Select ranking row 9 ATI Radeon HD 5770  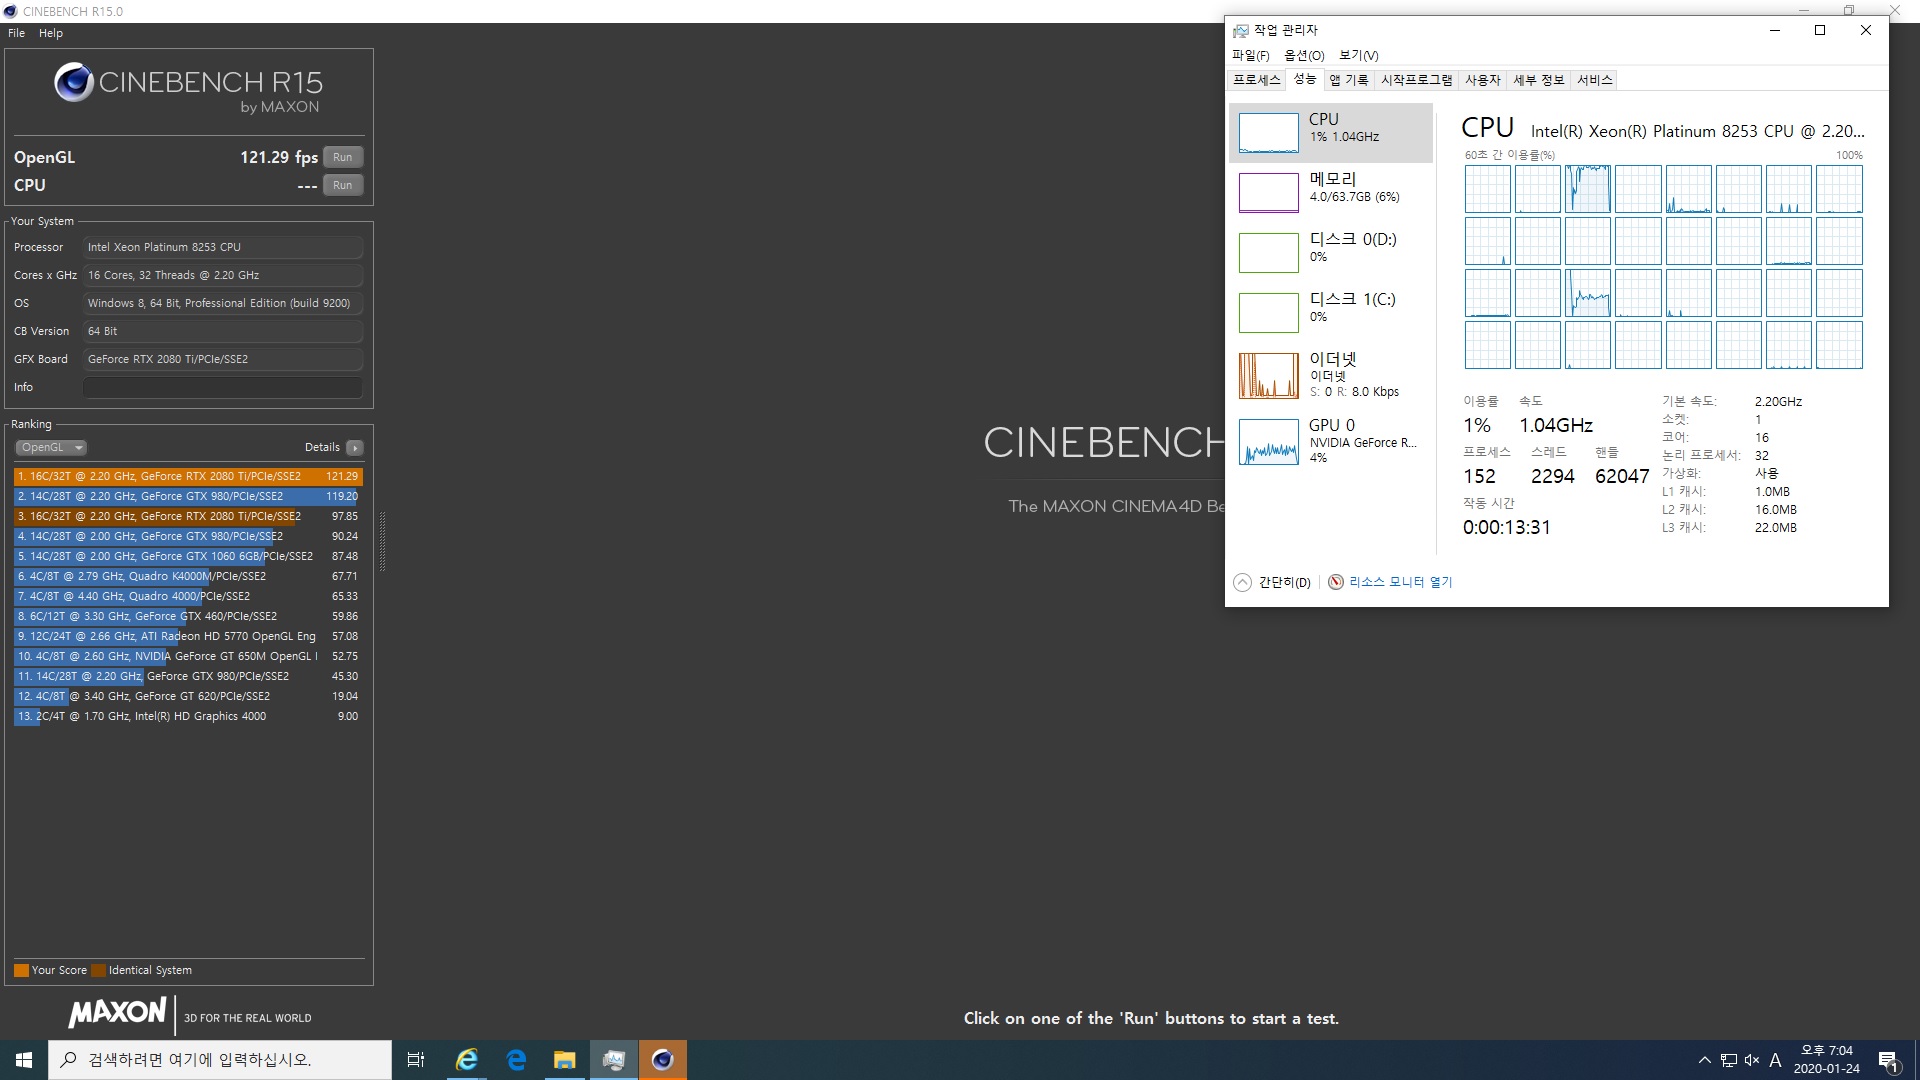(188, 636)
